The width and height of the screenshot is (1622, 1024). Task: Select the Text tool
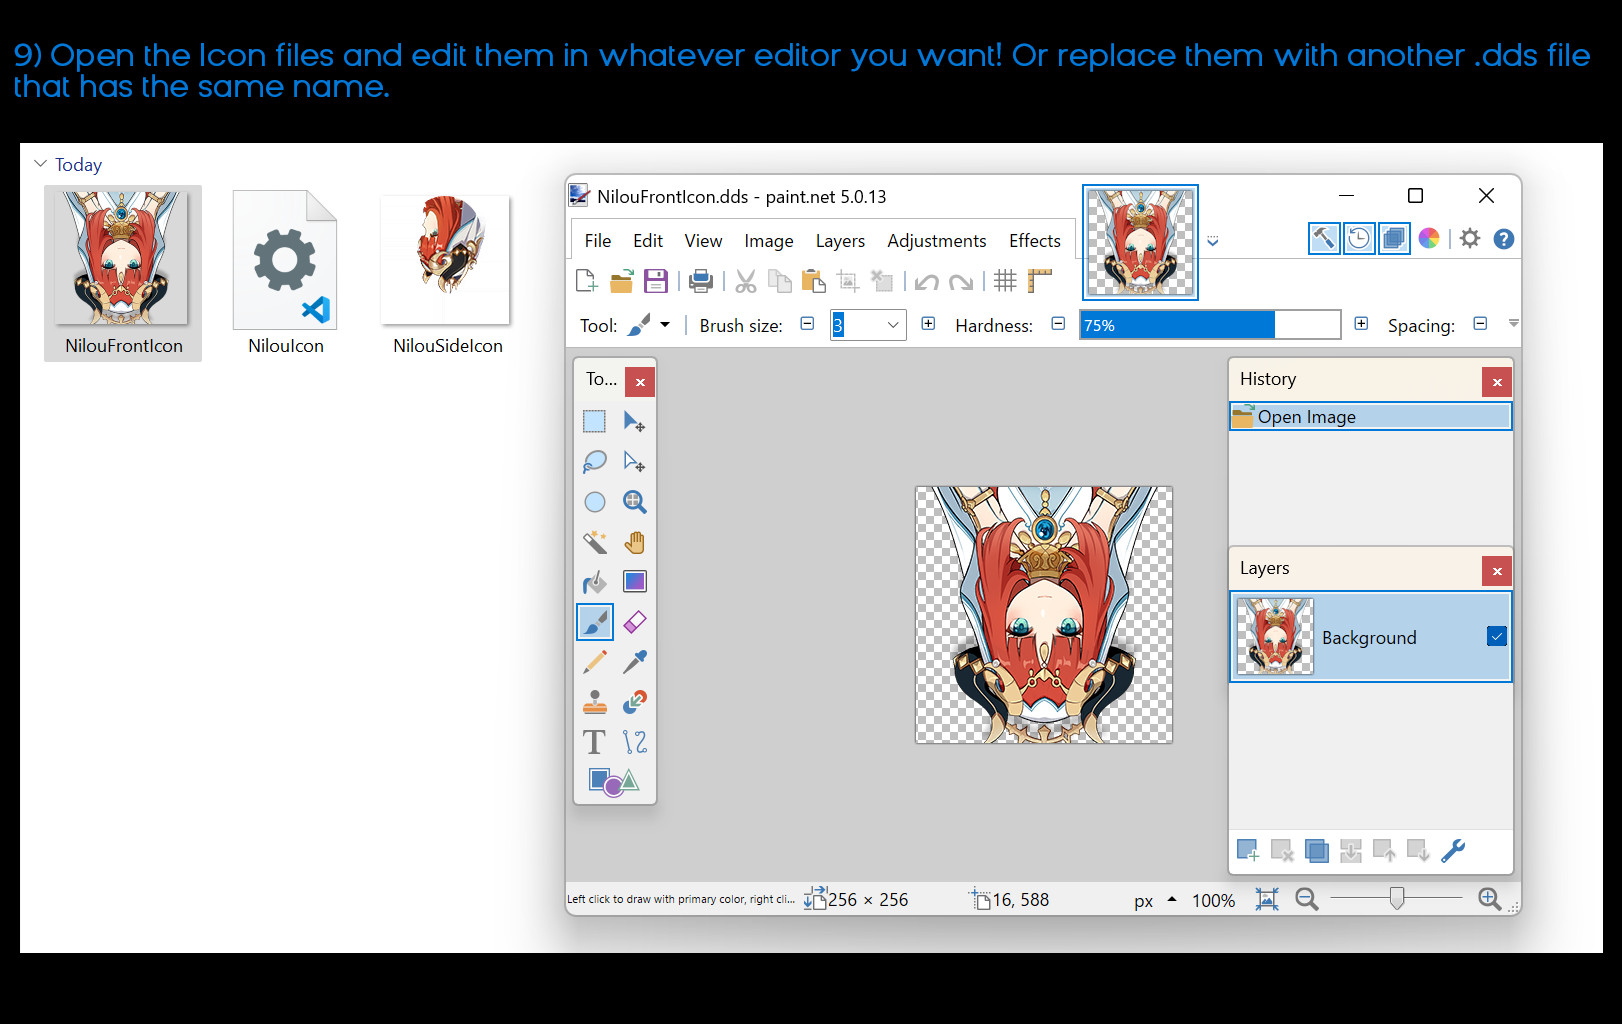tap(594, 741)
